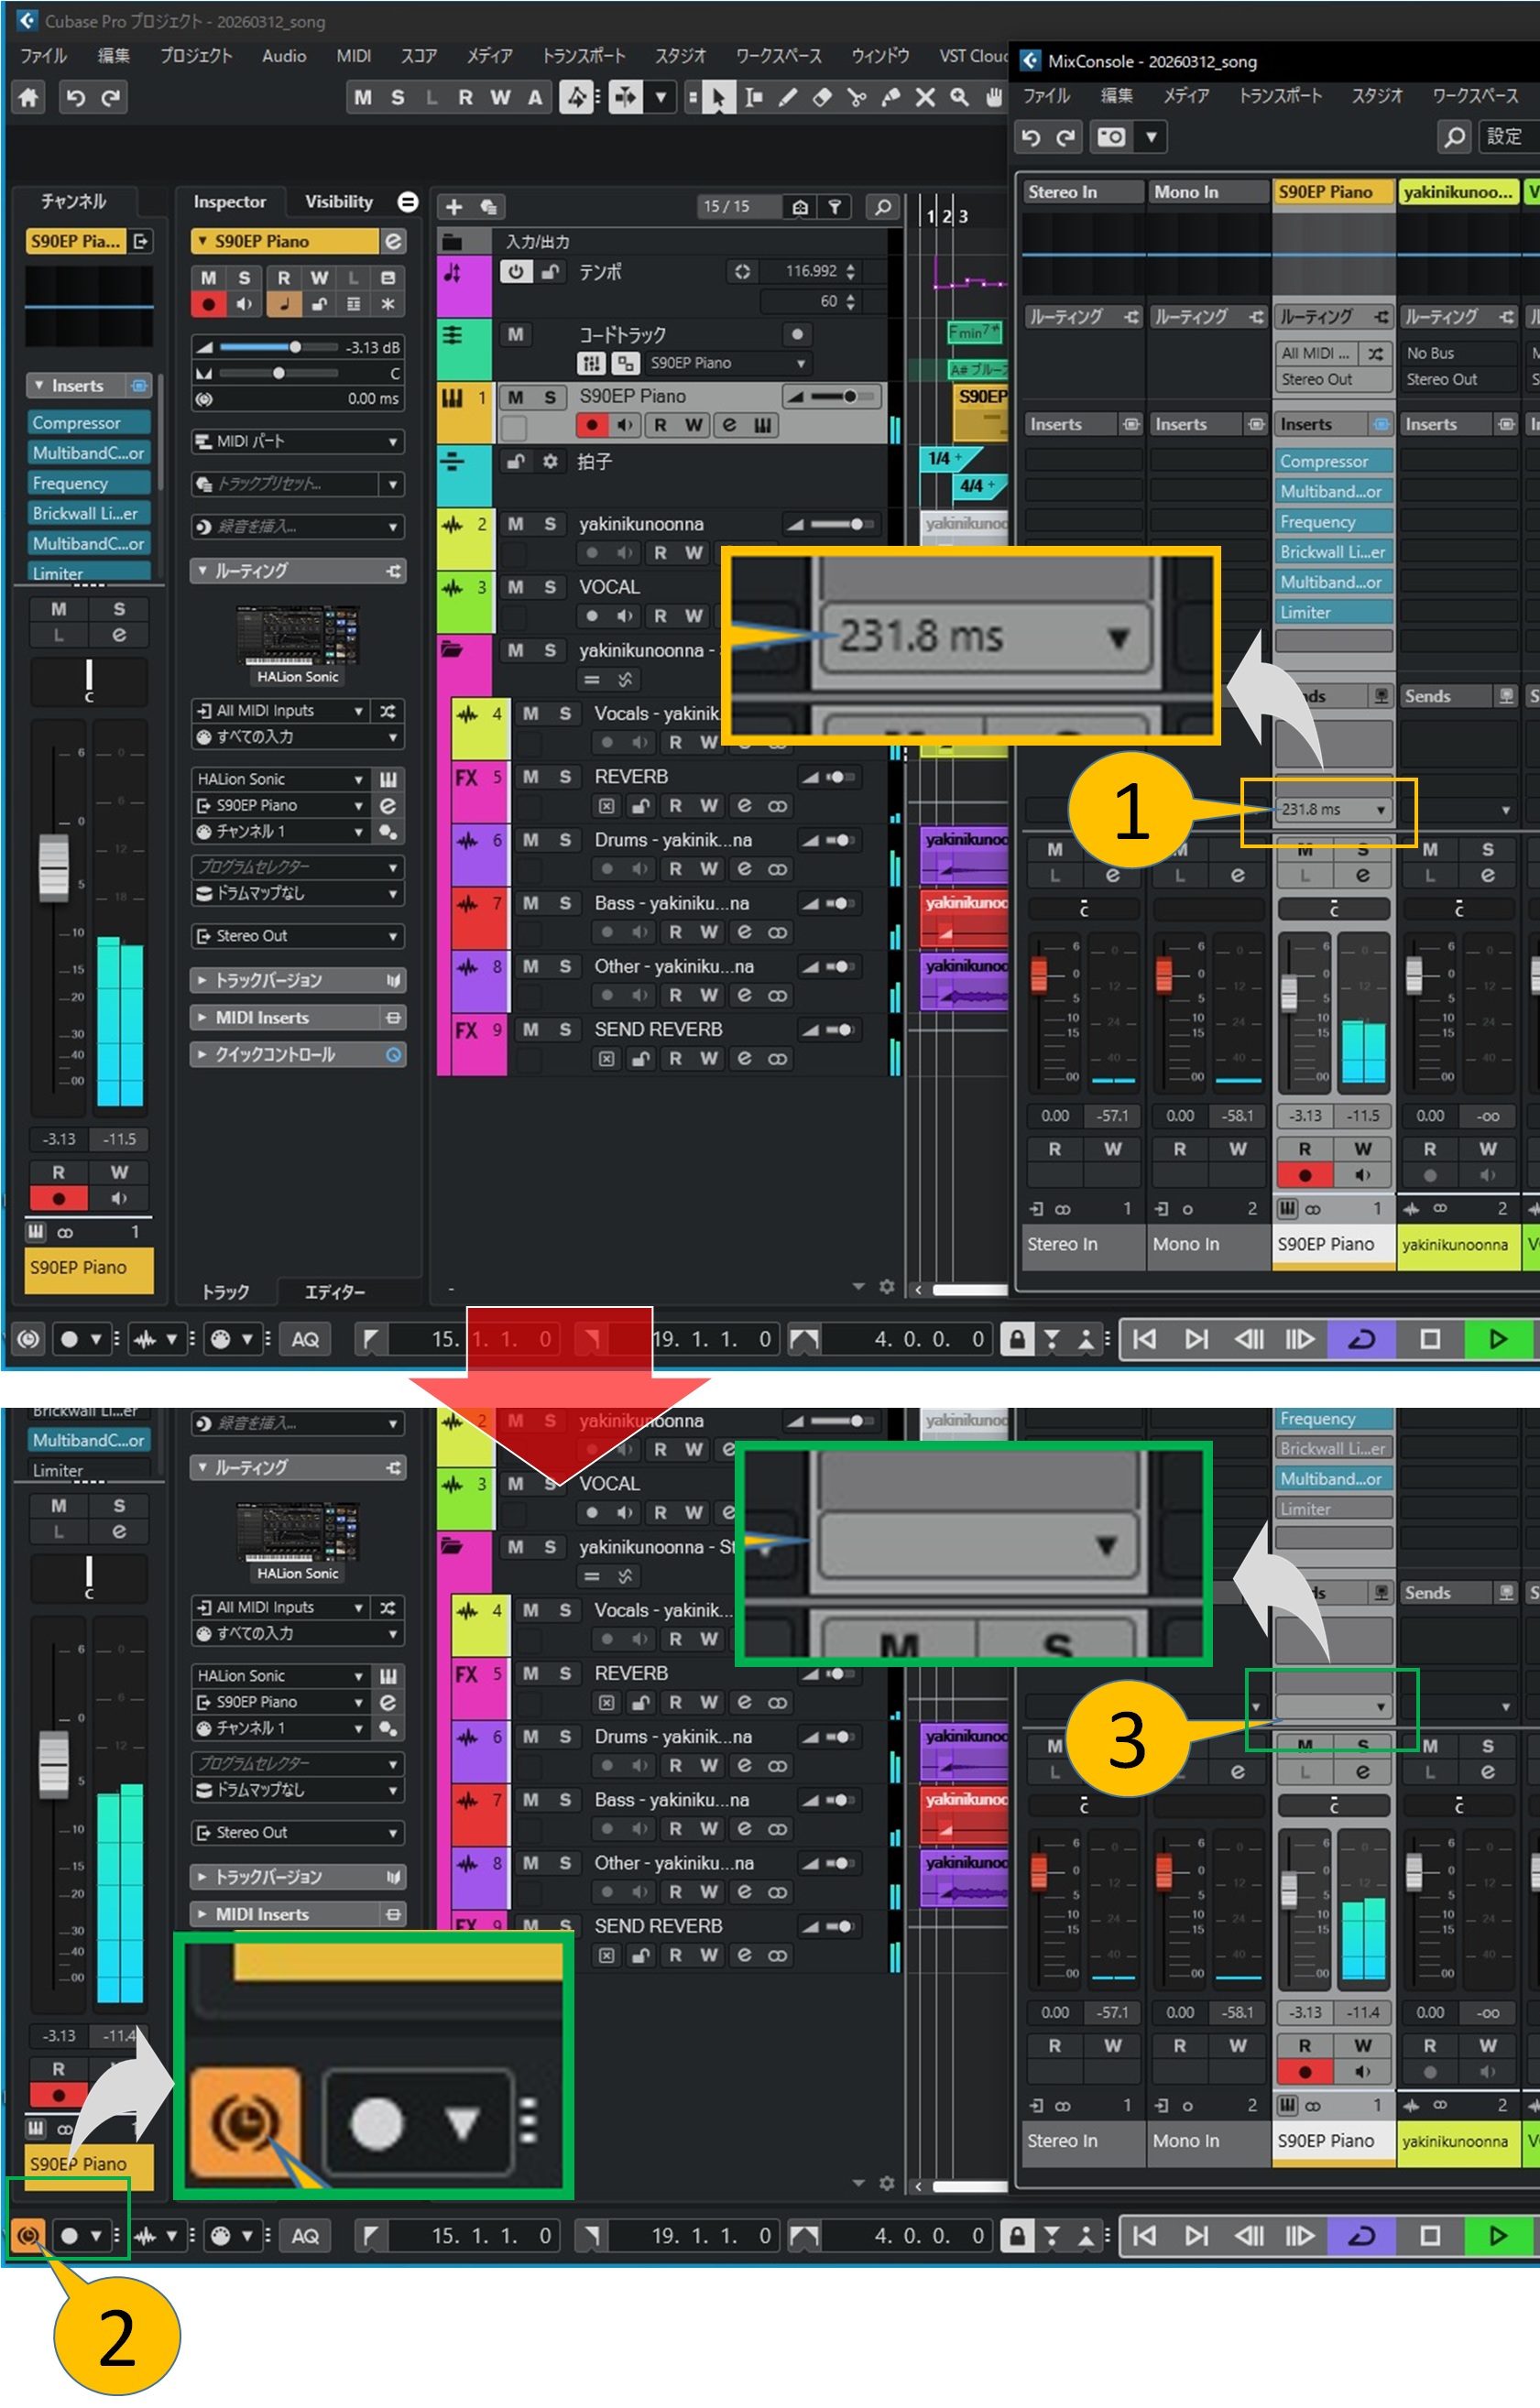Click the tempo value field 116.992
The height and width of the screenshot is (2408, 1540).
[810, 271]
